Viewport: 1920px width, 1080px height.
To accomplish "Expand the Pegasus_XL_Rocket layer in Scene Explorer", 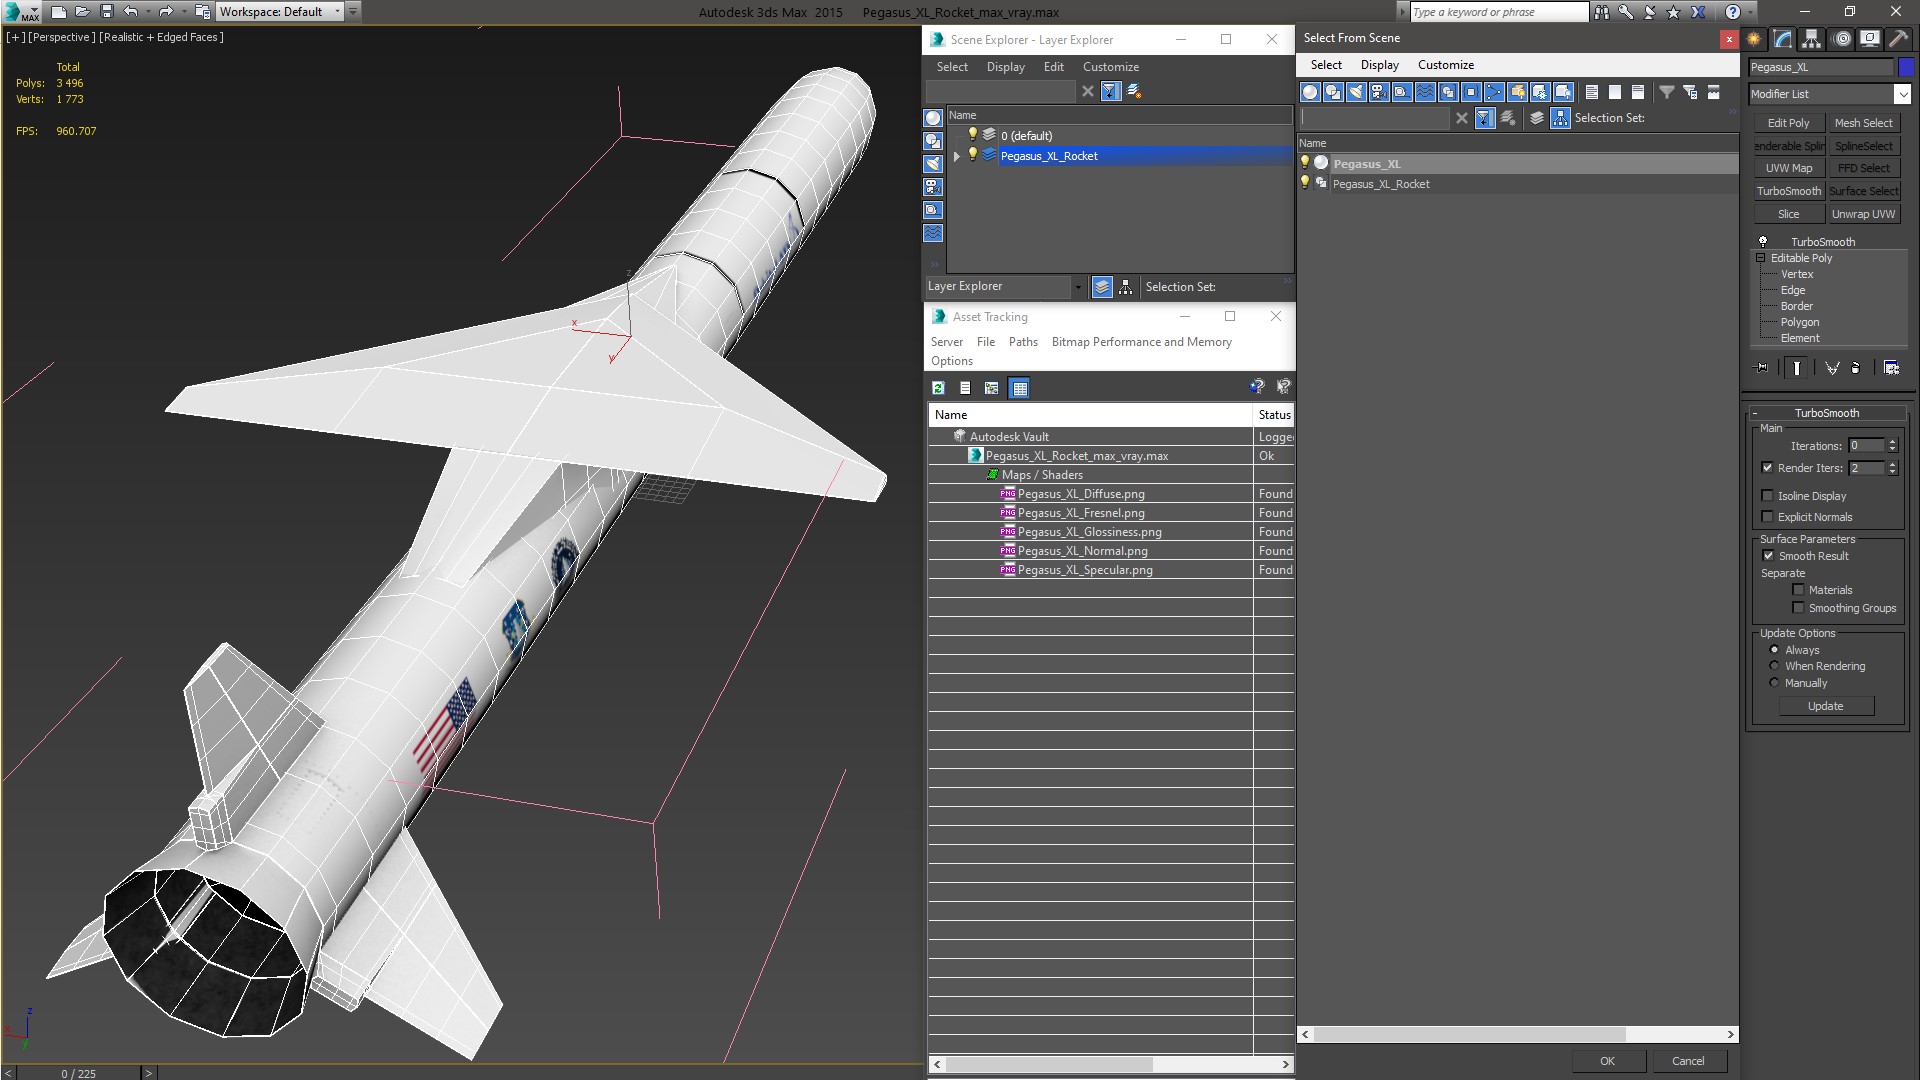I will pos(957,156).
